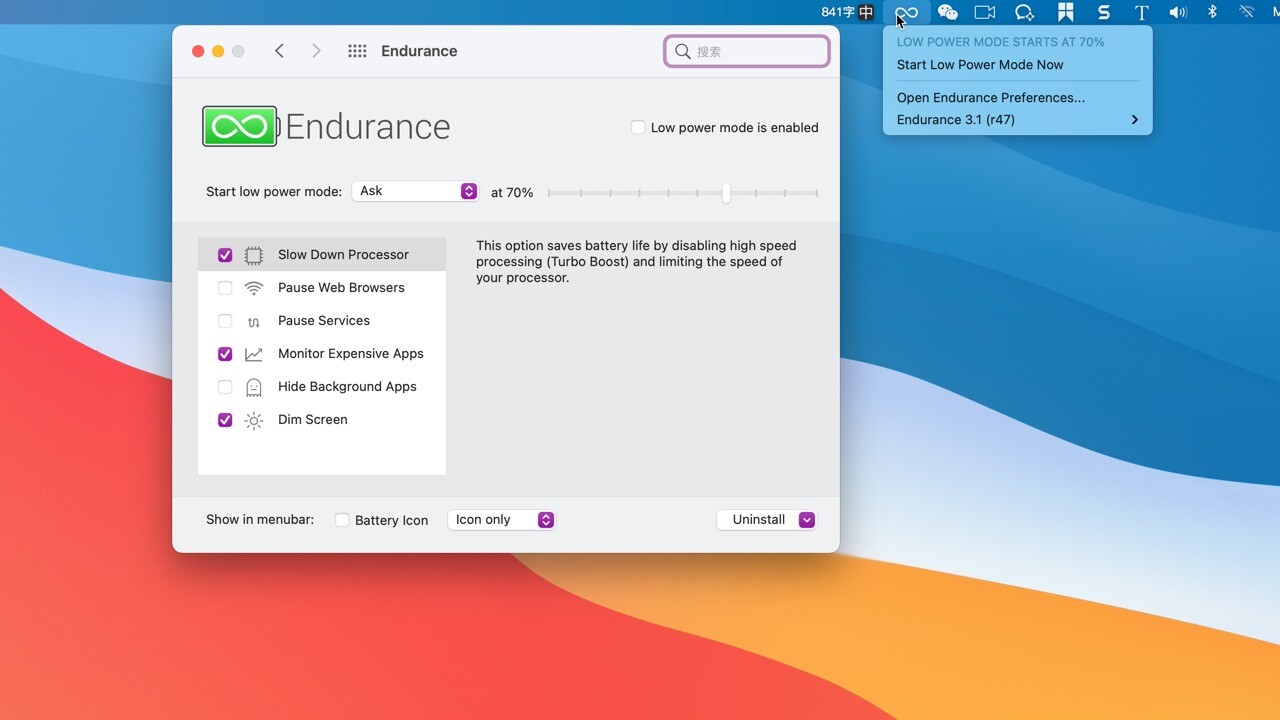Click the Endurance infinity menu bar icon
The image size is (1280, 720).
tap(906, 12)
